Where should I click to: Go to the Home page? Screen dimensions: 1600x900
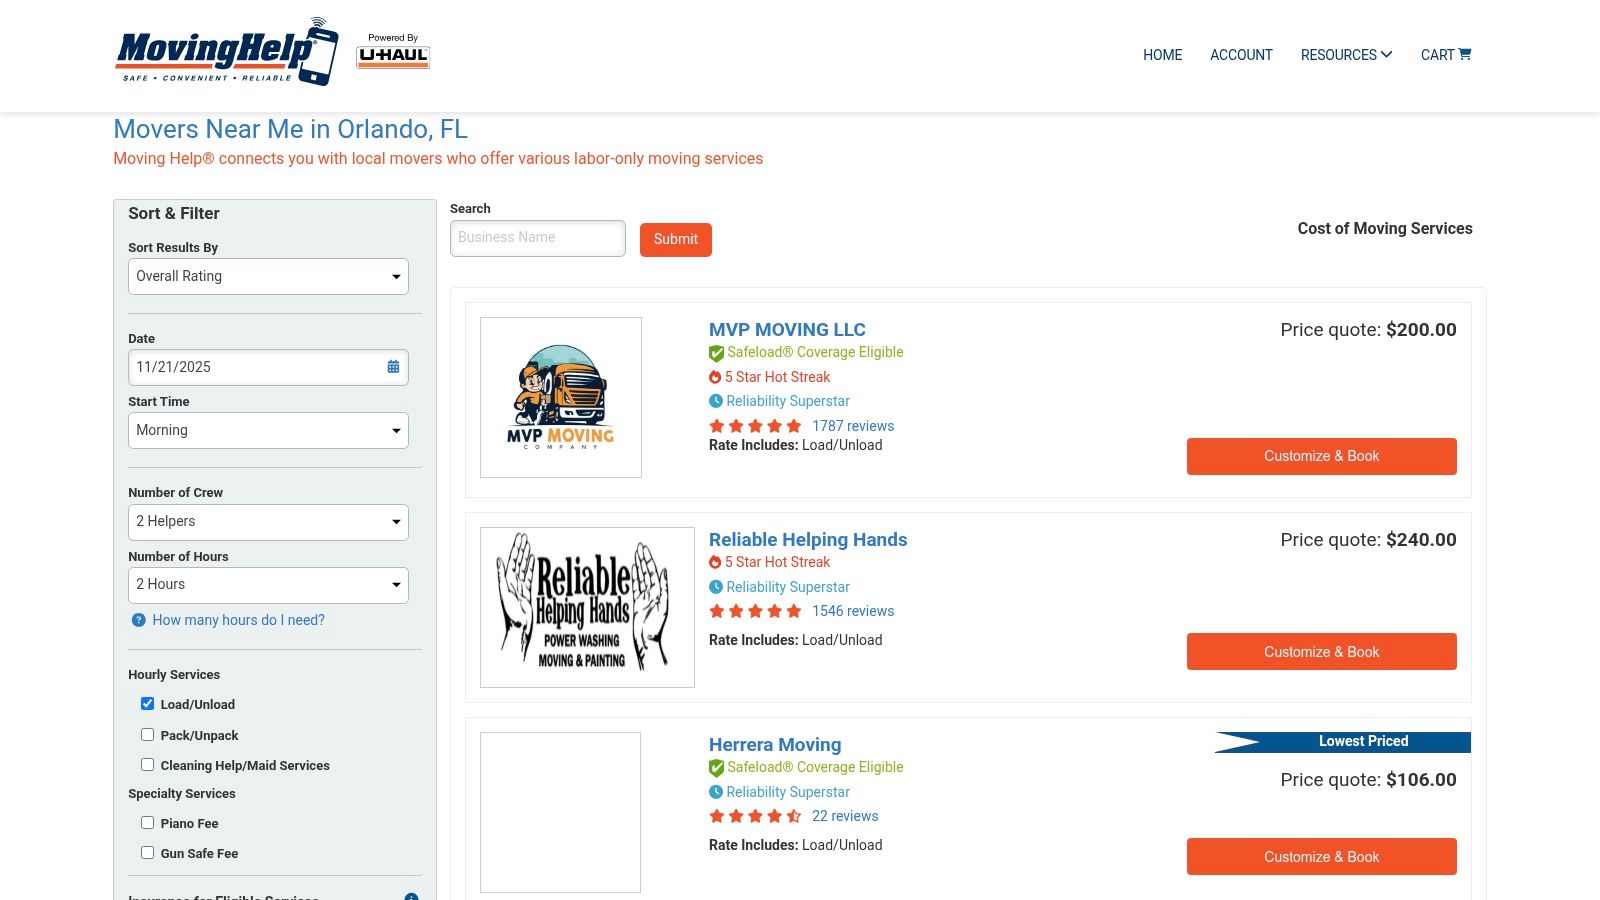coord(1162,55)
